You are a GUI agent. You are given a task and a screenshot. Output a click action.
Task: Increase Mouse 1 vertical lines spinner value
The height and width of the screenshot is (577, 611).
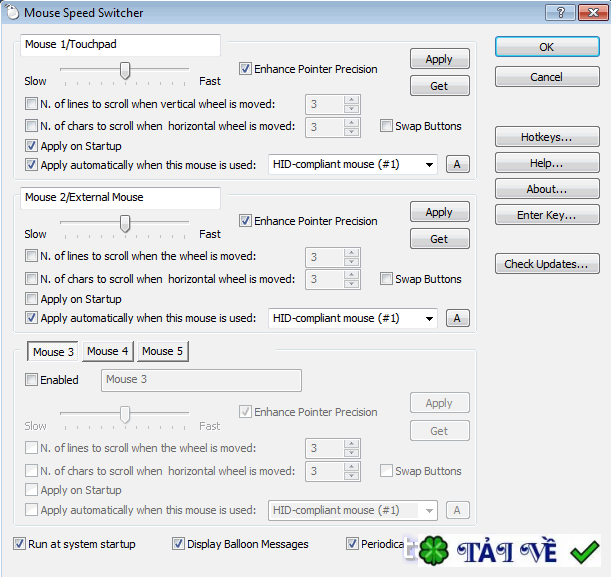click(351, 100)
